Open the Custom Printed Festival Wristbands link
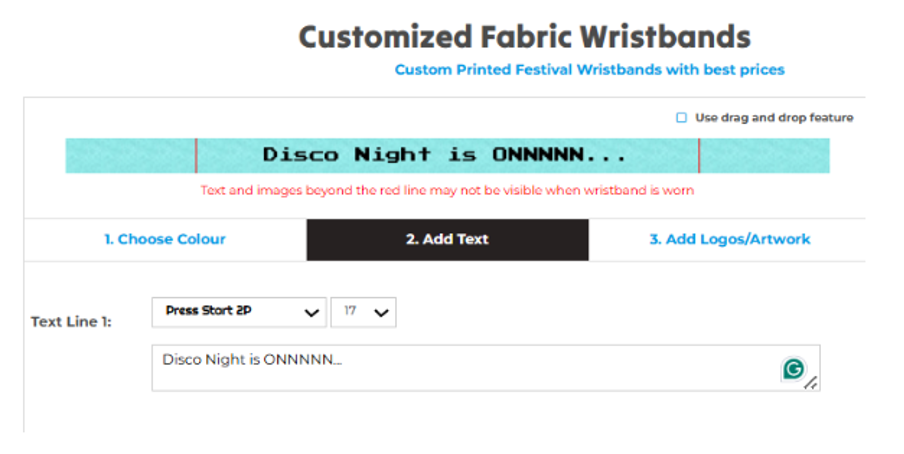The image size is (904, 454). (589, 70)
